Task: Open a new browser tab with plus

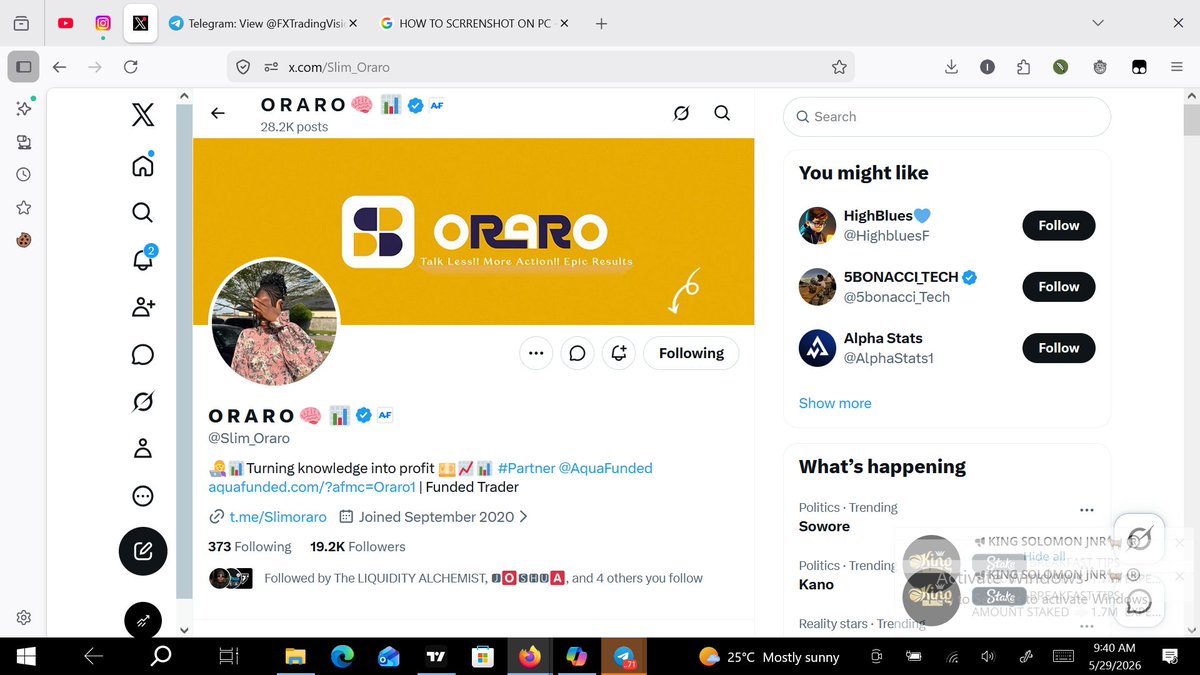Action: pyautogui.click(x=601, y=23)
